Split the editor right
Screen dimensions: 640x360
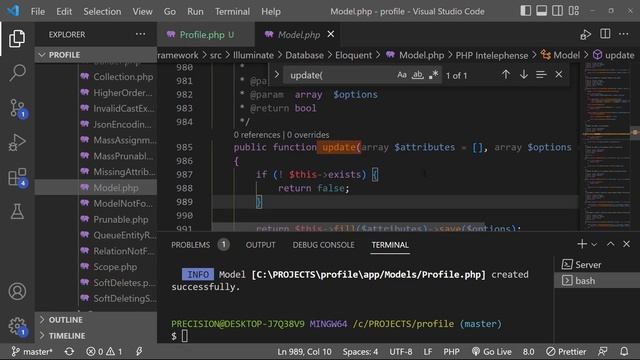(605, 34)
